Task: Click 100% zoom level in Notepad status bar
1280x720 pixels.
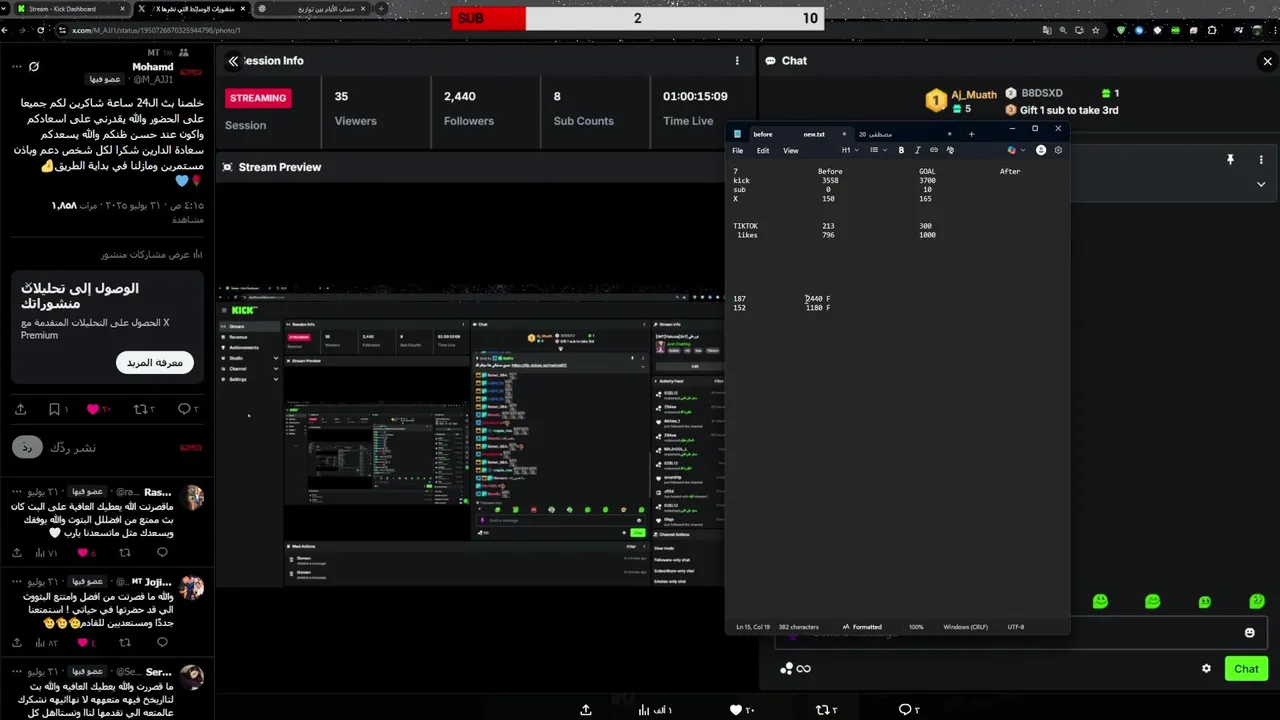Action: (916, 627)
